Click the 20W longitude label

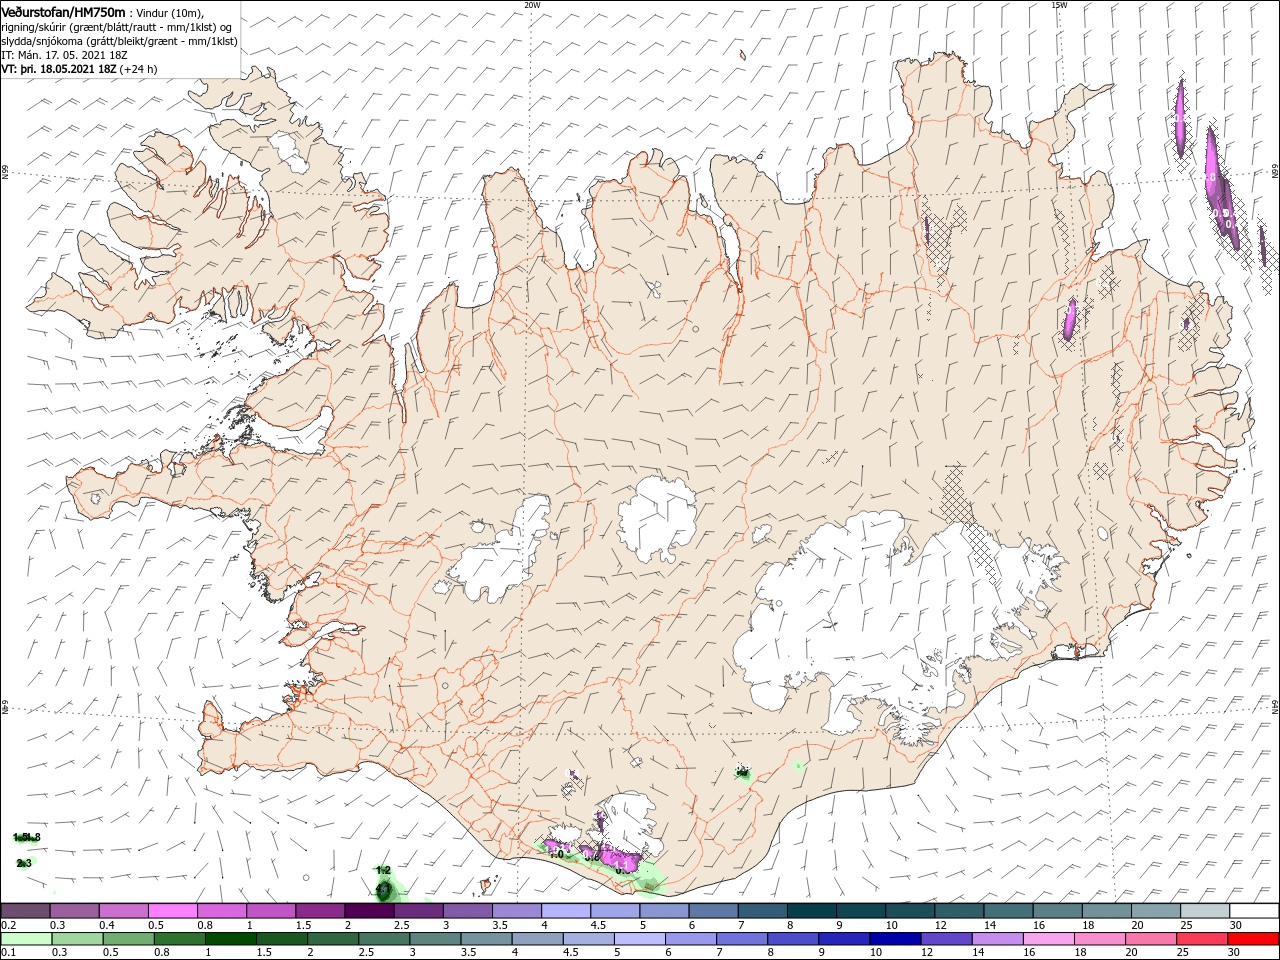tap(532, 5)
